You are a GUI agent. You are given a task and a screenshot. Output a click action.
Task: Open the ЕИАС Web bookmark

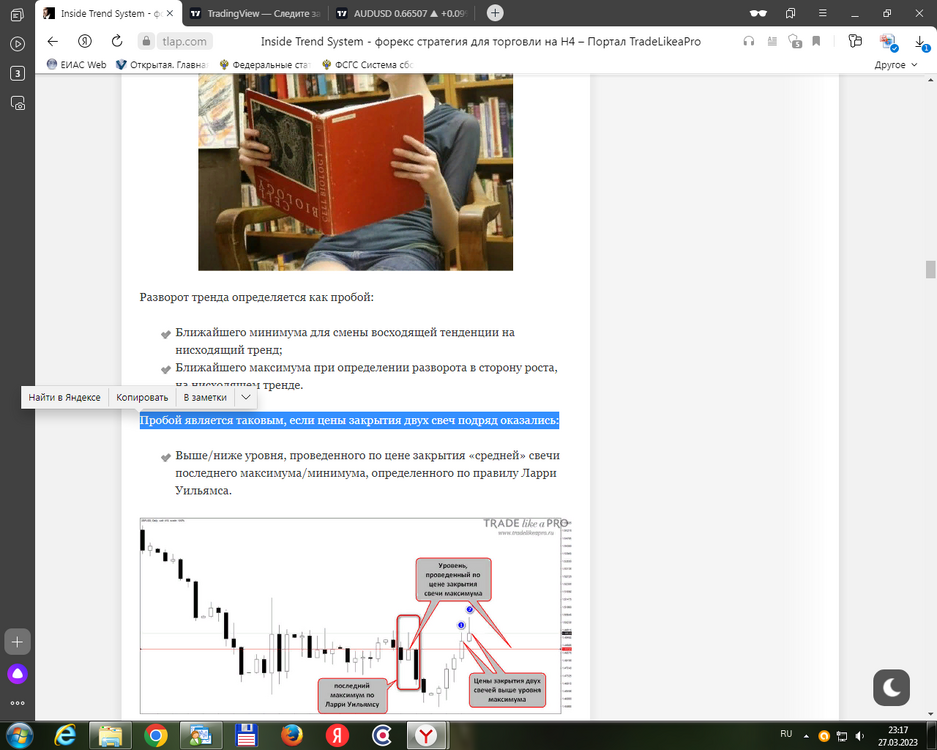(x=76, y=65)
